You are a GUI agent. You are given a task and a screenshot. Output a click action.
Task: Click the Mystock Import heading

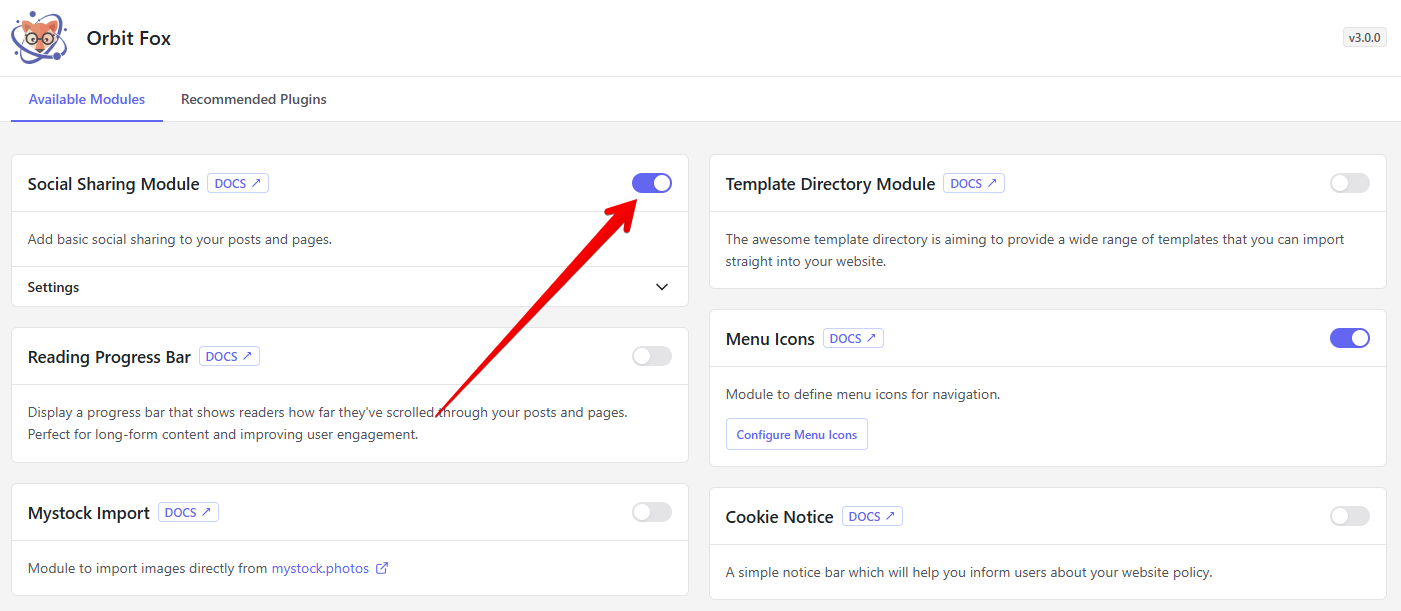click(89, 513)
